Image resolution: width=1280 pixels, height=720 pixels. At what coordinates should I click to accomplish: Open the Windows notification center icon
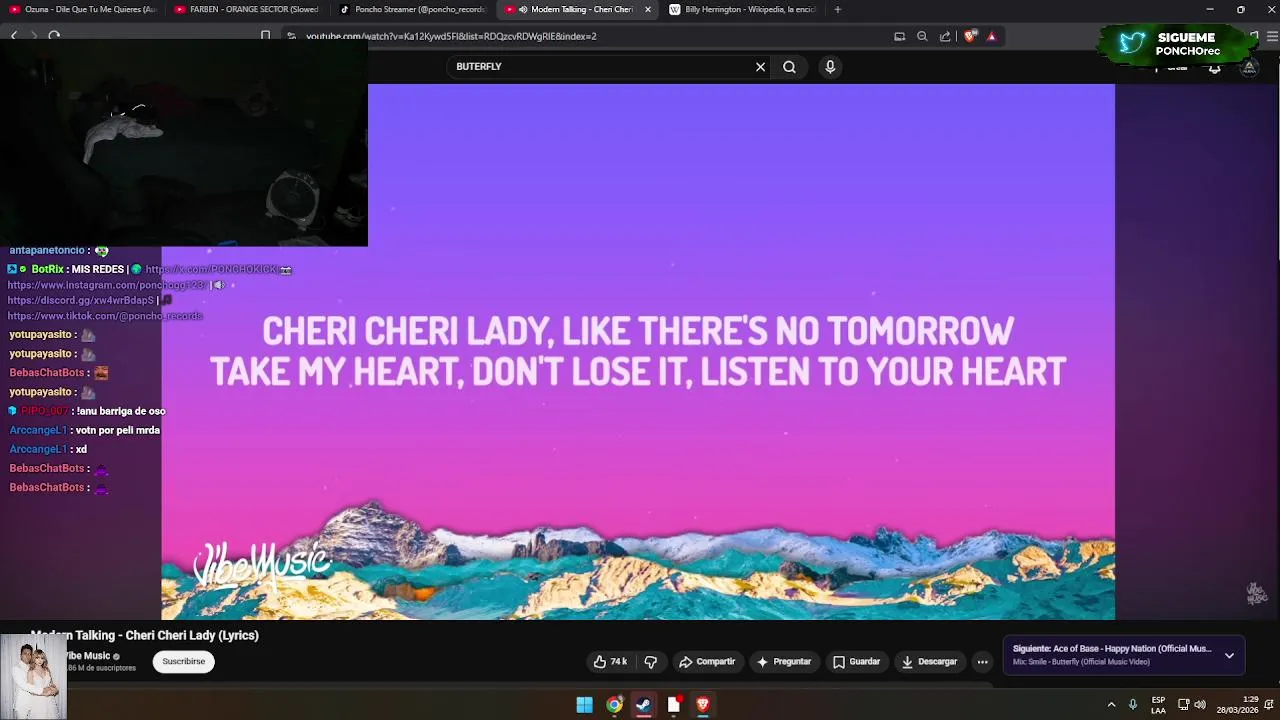click(x=1270, y=705)
